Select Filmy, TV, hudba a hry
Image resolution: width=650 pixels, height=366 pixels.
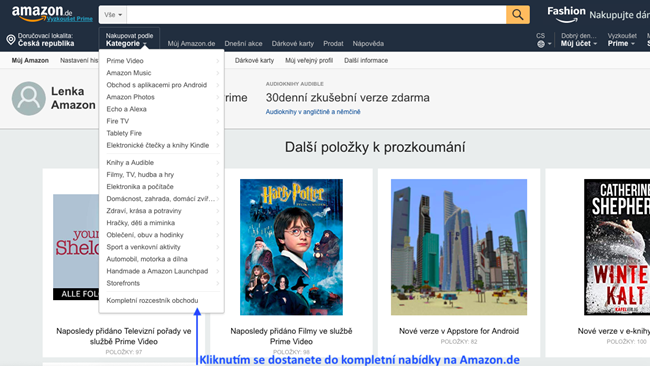[140, 175]
